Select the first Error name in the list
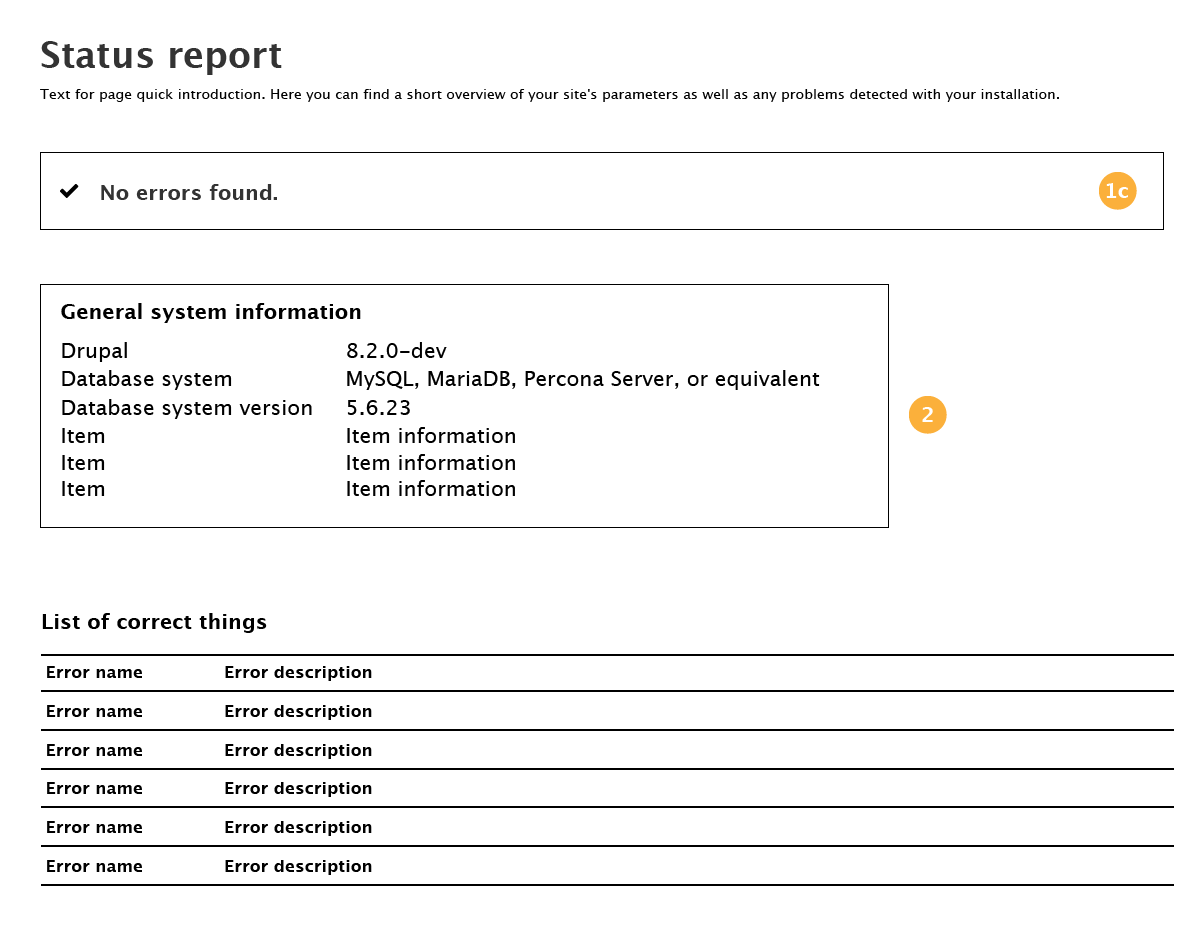Image resolution: width=1200 pixels, height=952 pixels. pos(94,673)
